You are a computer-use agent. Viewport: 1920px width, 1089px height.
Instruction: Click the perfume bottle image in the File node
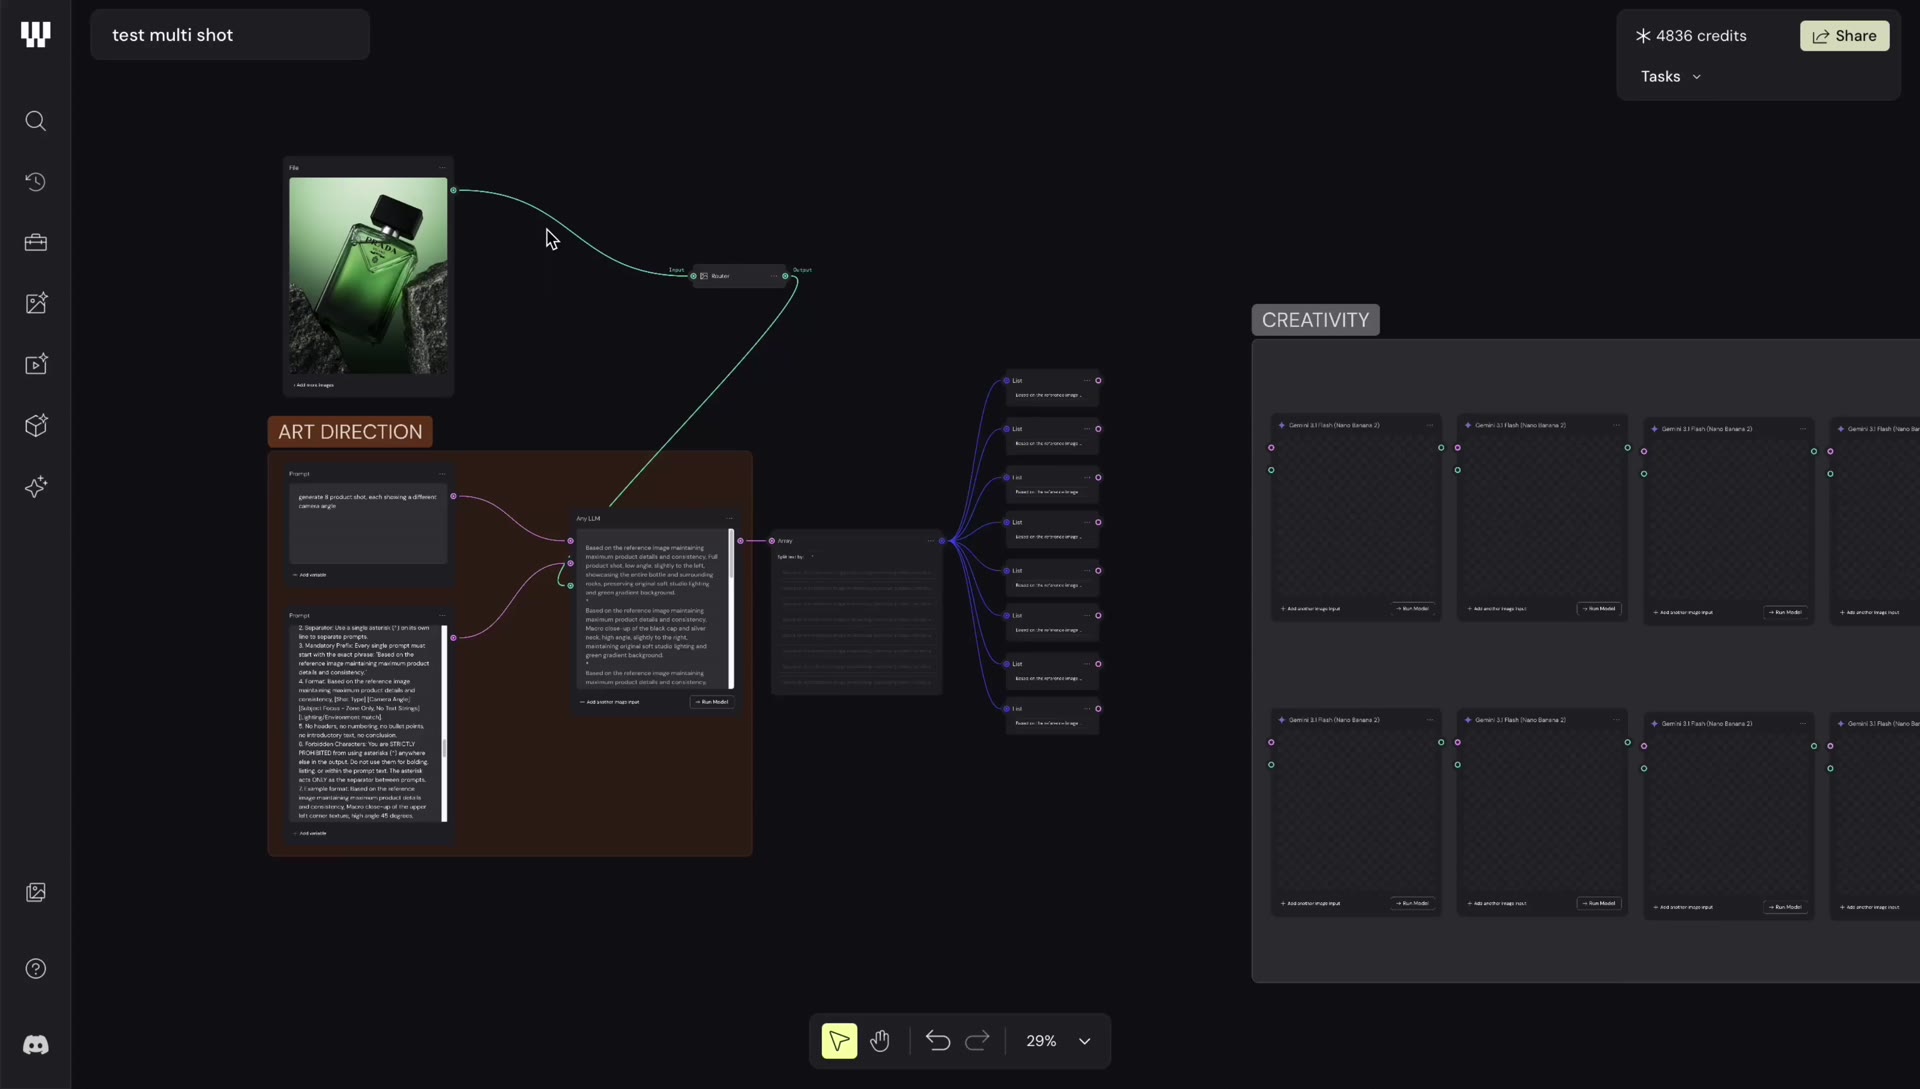[368, 276]
